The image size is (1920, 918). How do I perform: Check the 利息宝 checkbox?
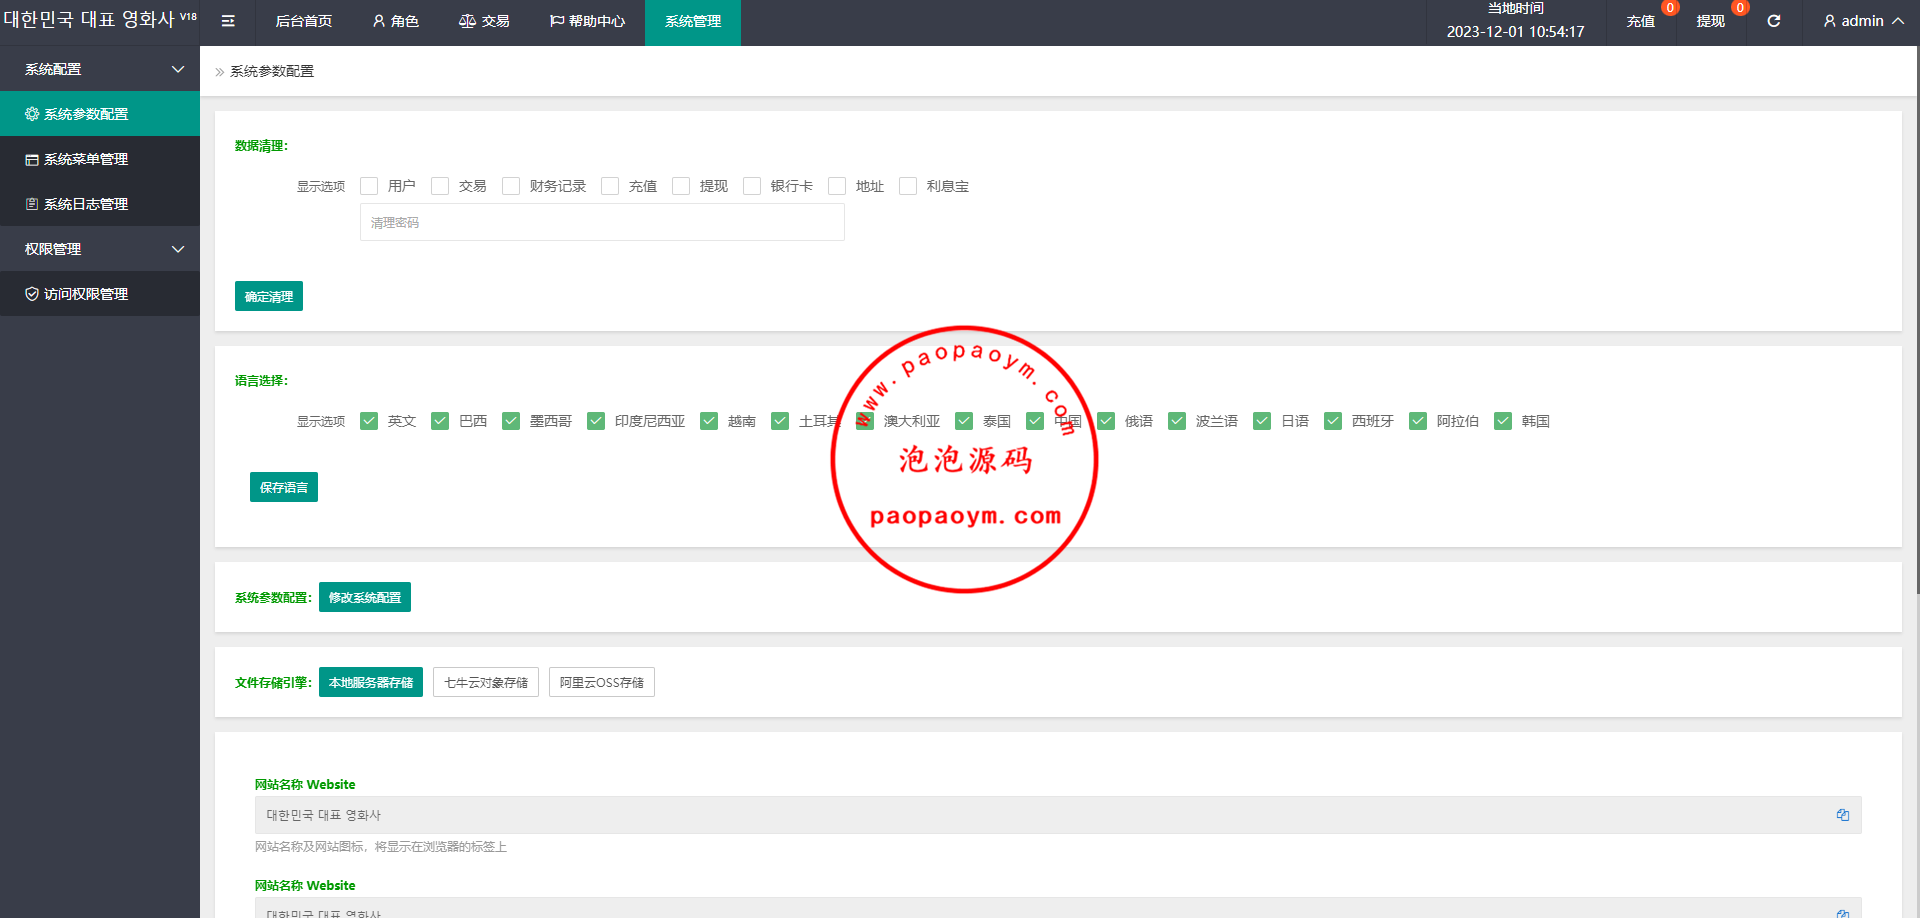click(908, 186)
